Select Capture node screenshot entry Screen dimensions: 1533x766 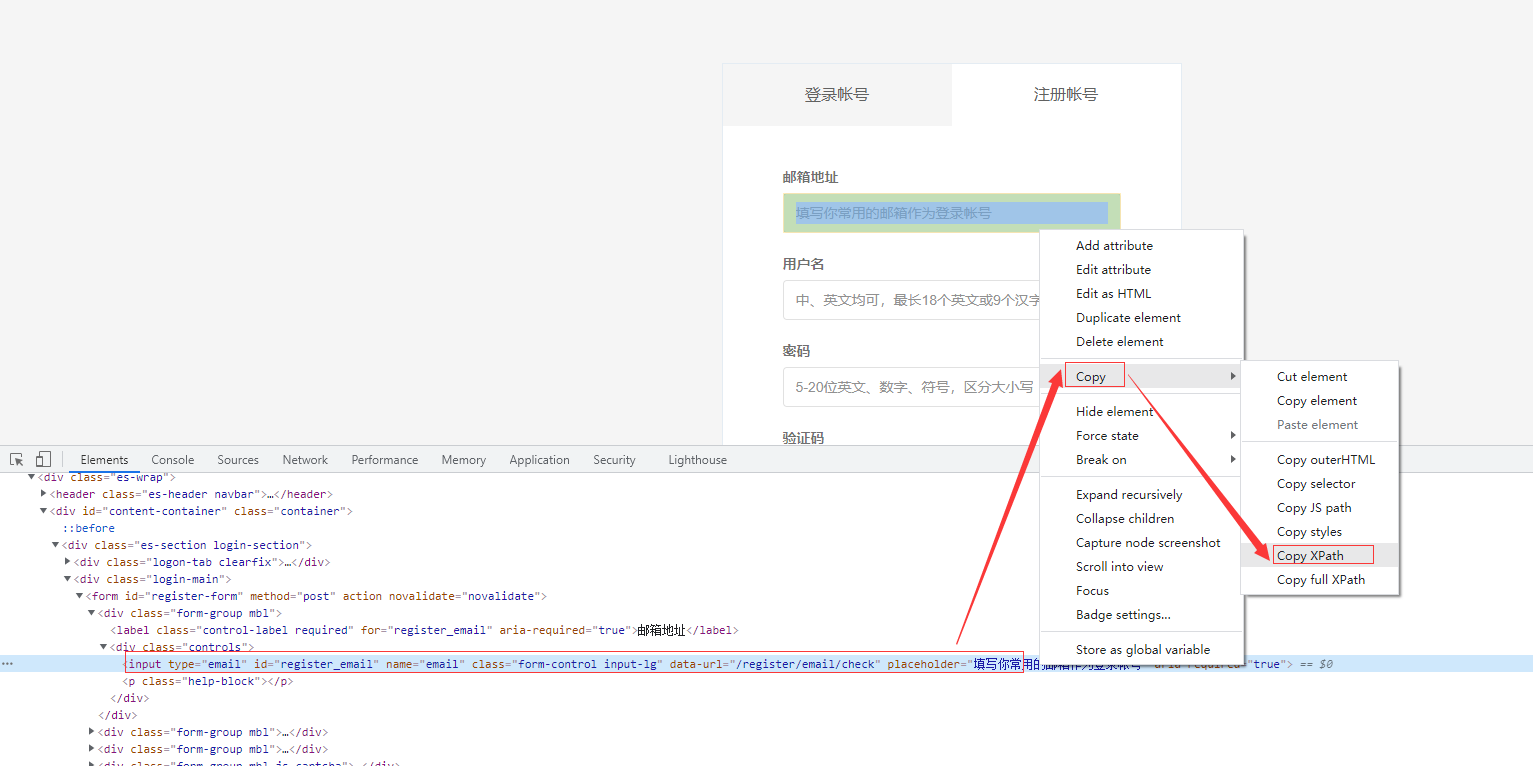(x=1141, y=543)
